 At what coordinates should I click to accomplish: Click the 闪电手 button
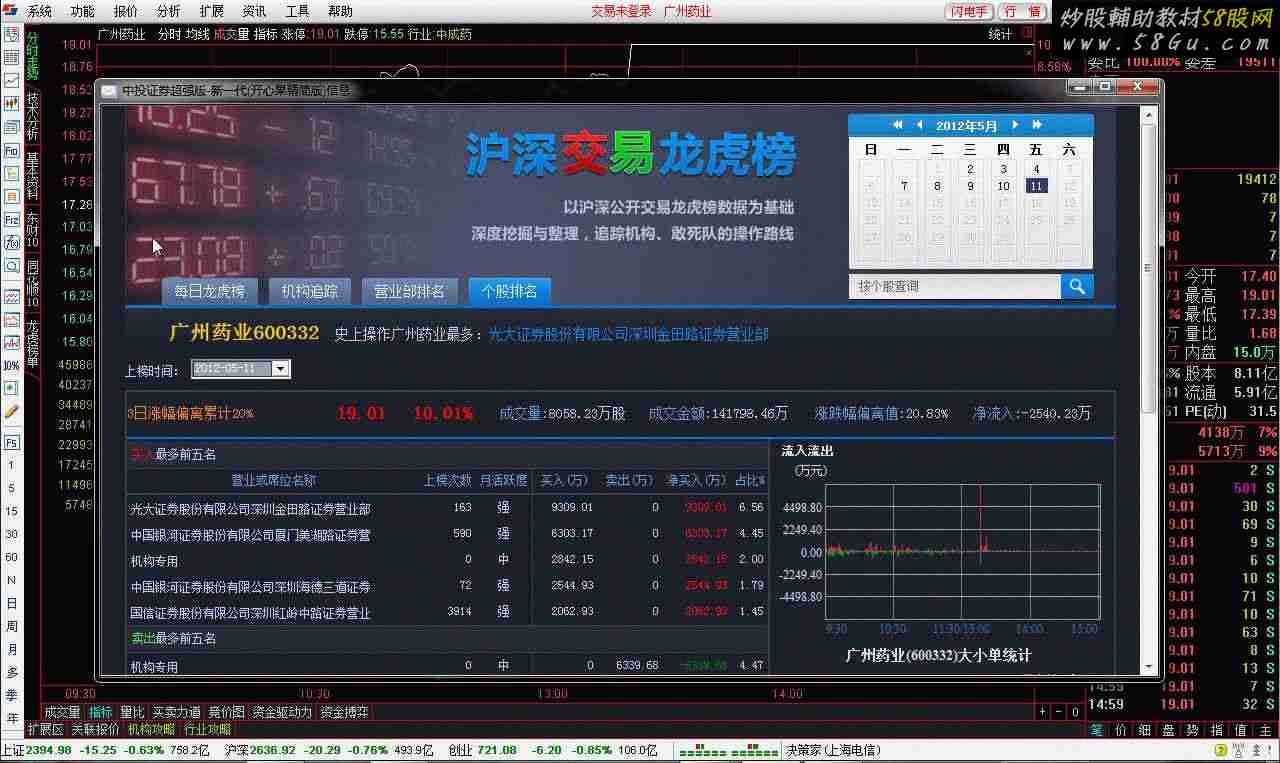969,11
